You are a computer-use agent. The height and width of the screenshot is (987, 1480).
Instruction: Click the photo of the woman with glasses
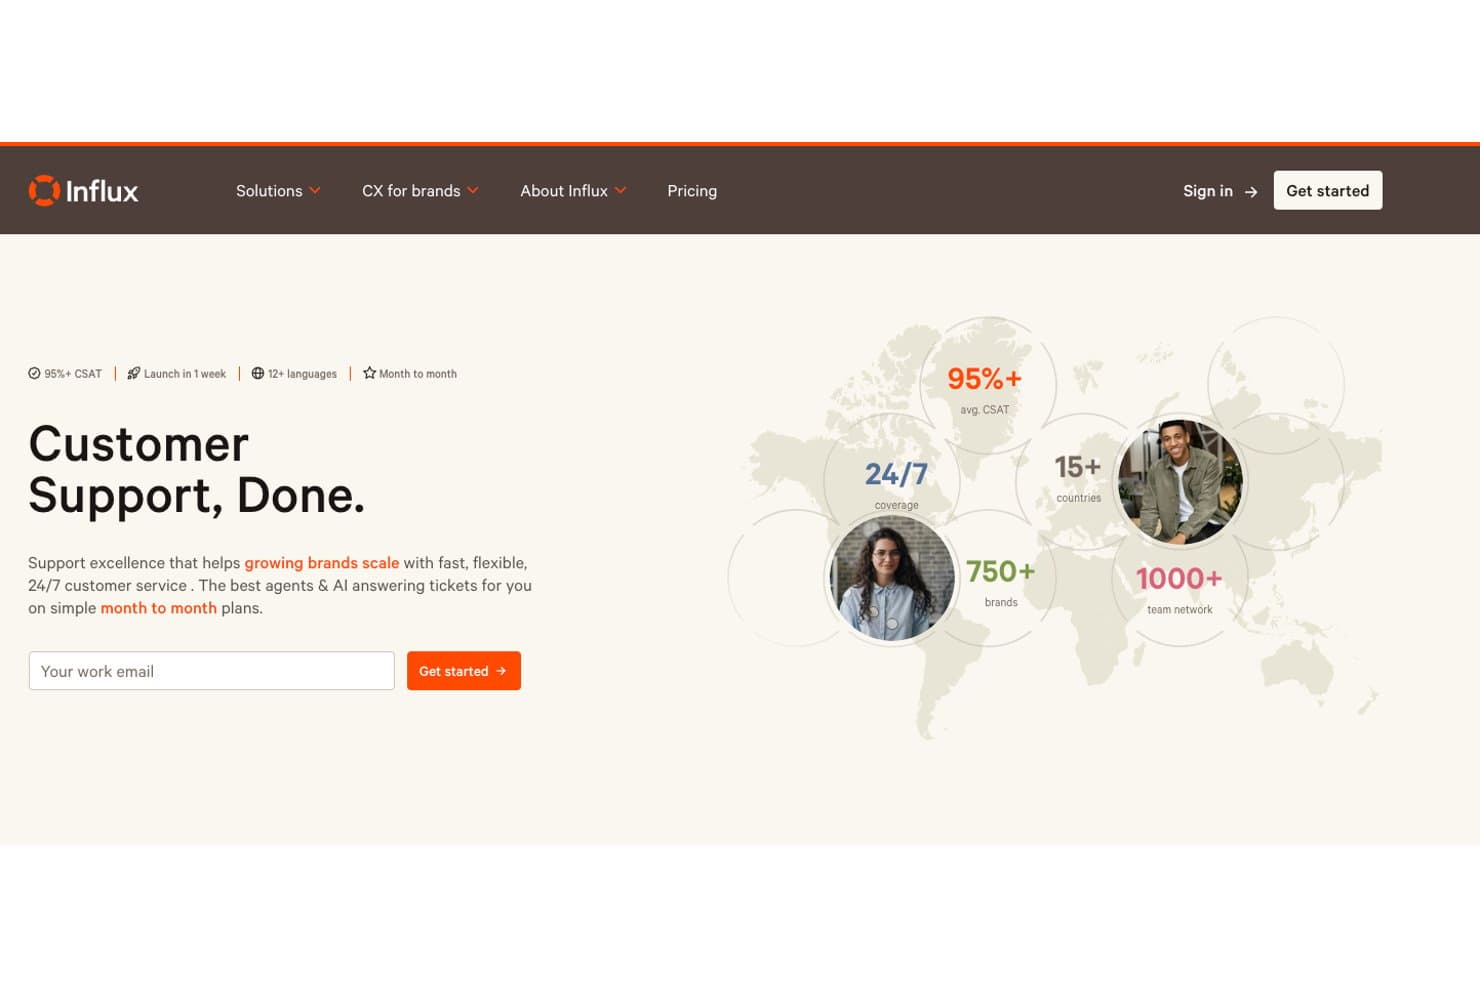coord(891,578)
